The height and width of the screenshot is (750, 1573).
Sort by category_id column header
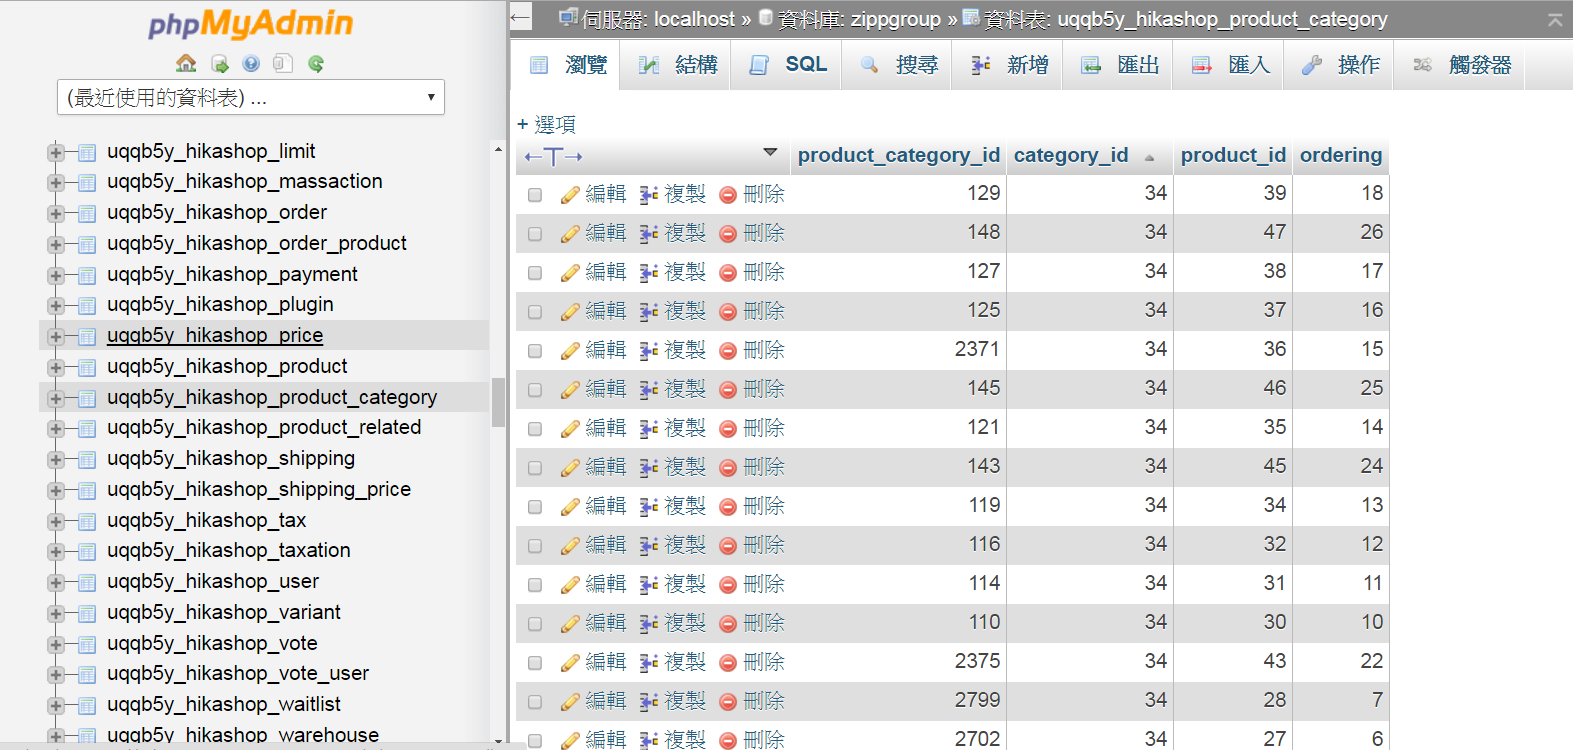tap(1071, 155)
